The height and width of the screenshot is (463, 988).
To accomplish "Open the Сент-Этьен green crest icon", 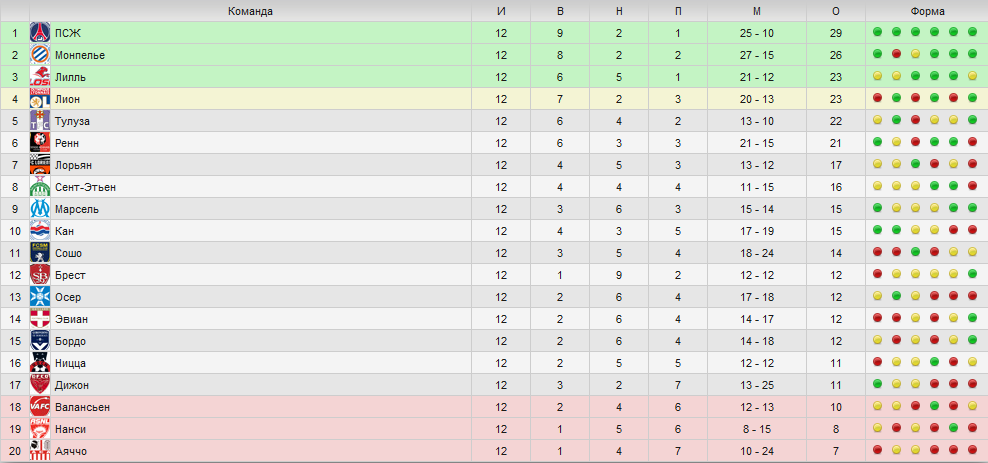I will click(40, 187).
